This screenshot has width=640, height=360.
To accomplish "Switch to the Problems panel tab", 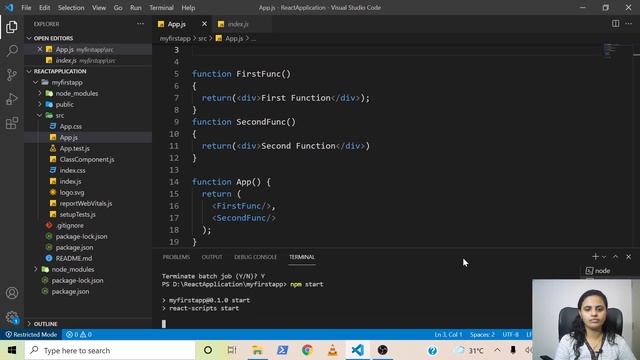I will point(176,257).
